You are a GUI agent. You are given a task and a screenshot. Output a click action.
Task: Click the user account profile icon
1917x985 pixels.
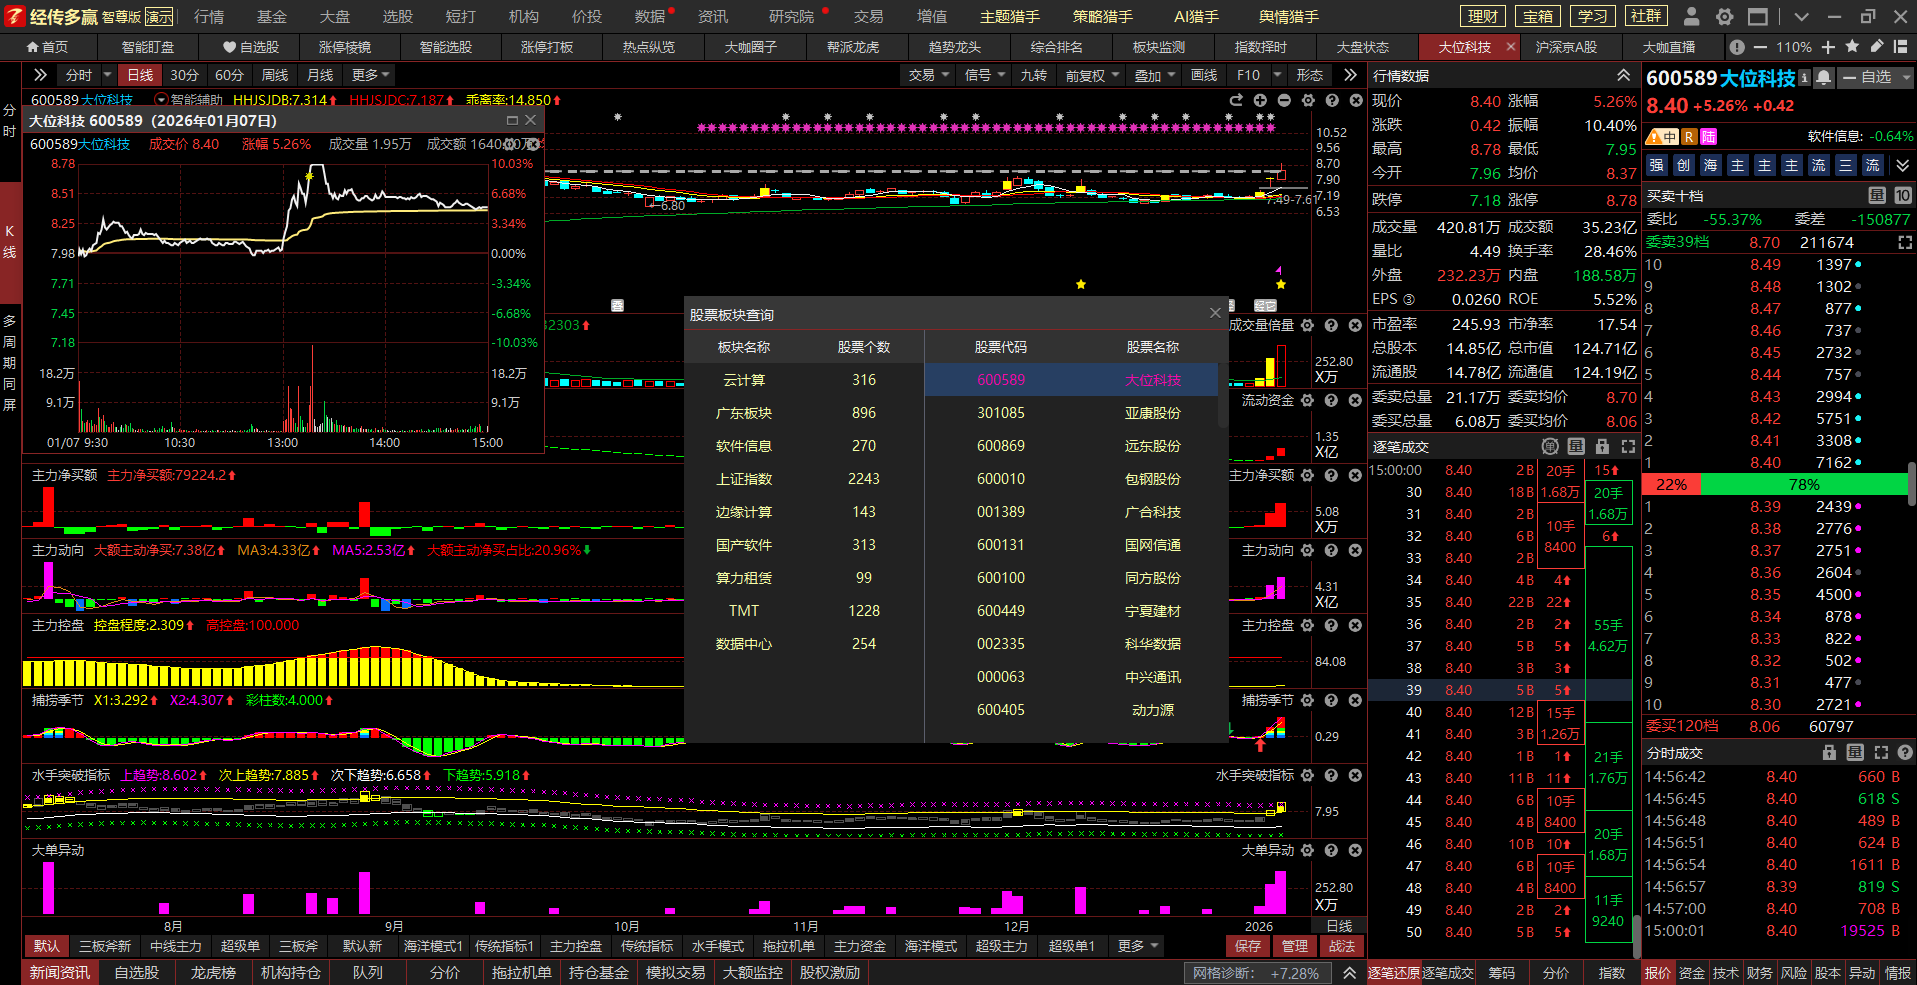point(1691,17)
